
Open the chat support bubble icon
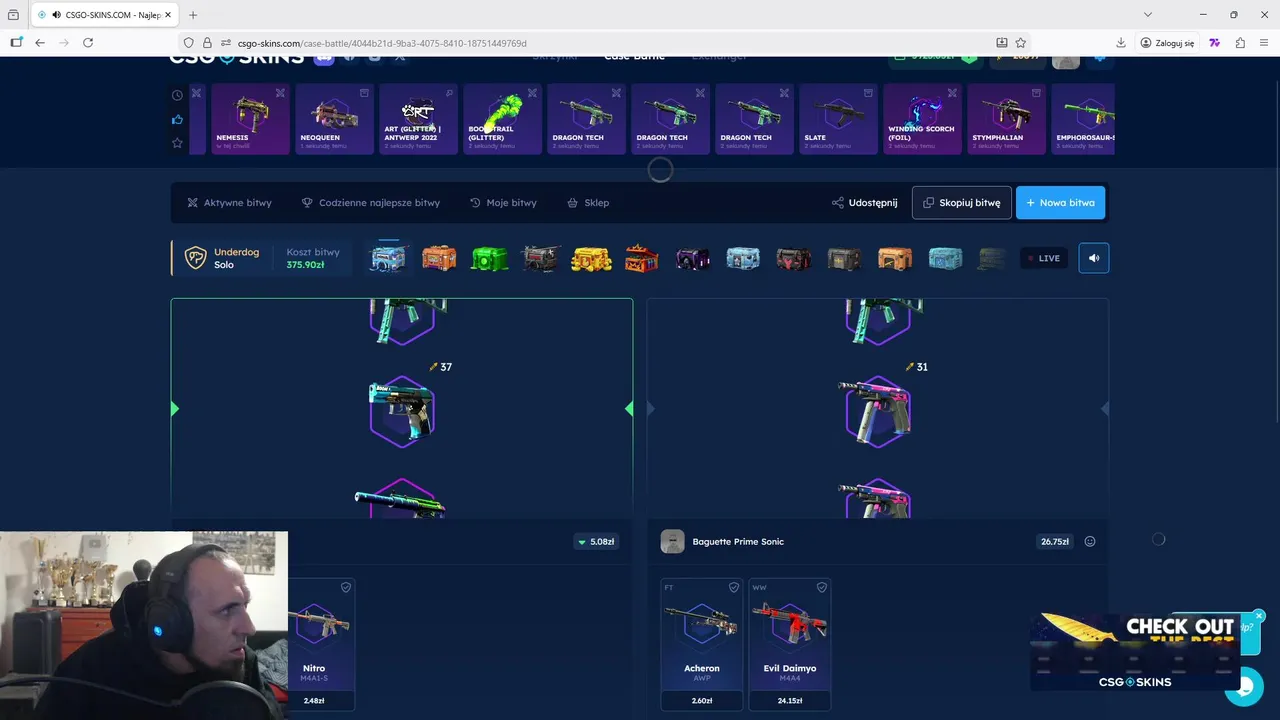tap(1244, 686)
